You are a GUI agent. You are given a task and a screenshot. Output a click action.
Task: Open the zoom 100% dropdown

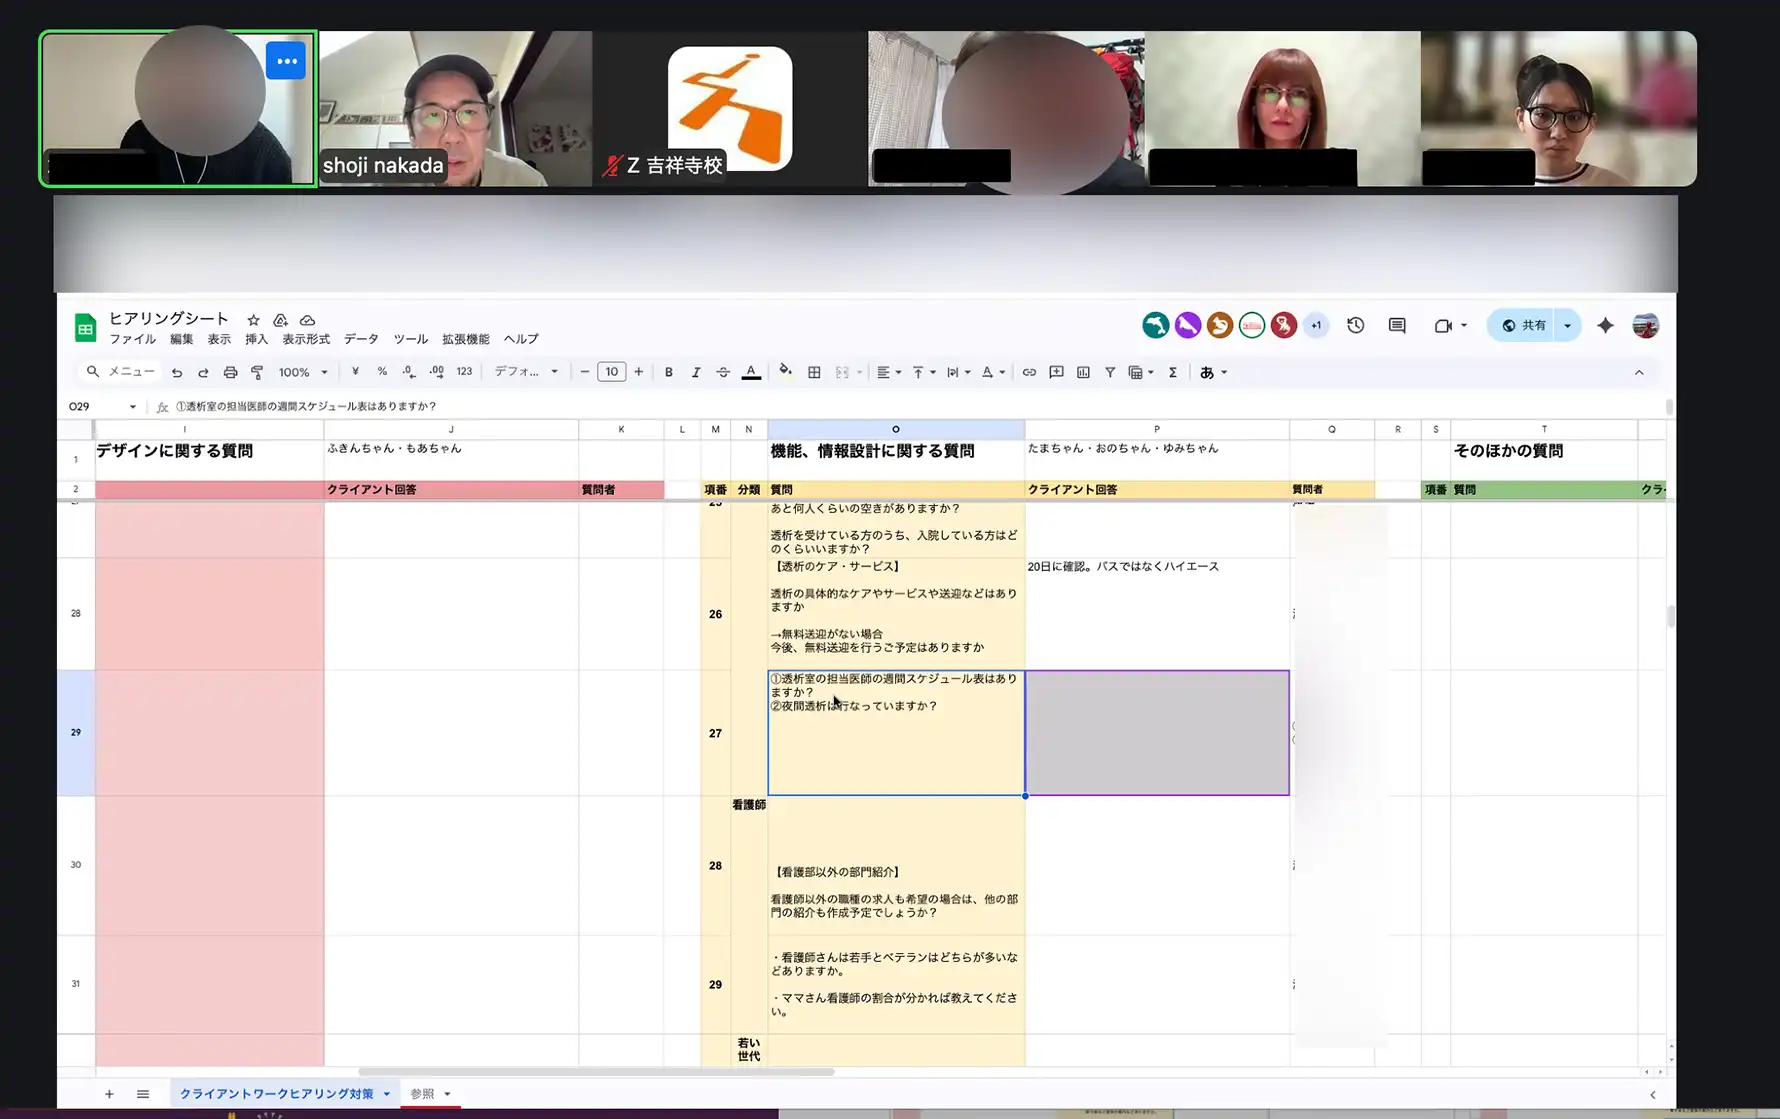(x=303, y=372)
